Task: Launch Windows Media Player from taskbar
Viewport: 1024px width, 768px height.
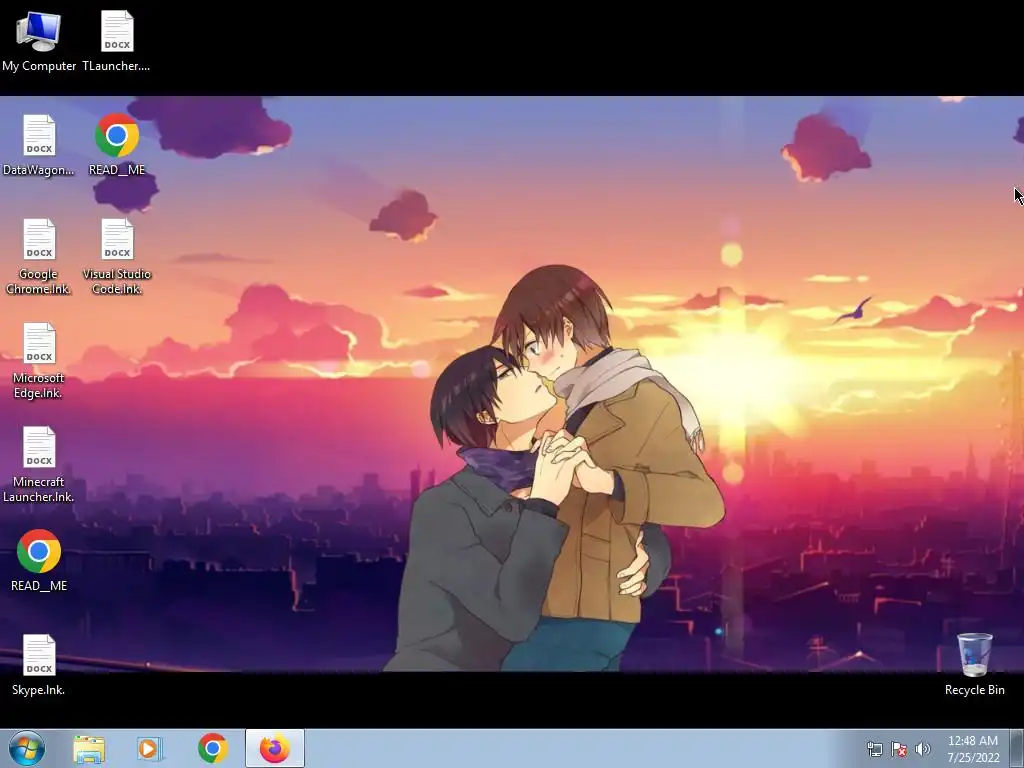Action: 150,749
